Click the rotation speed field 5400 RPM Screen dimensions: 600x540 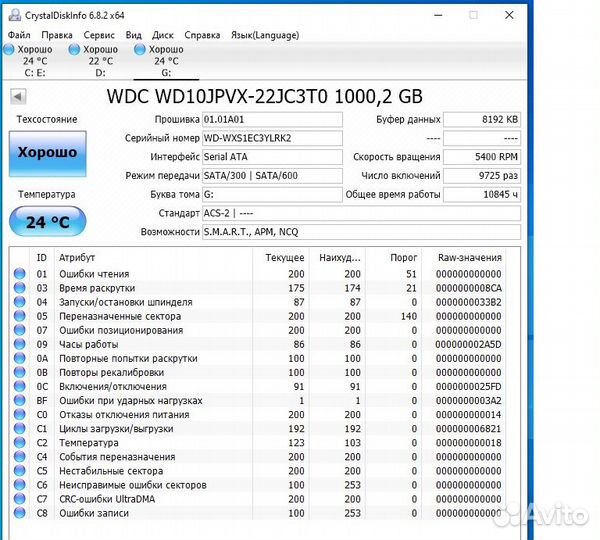pyautogui.click(x=482, y=157)
